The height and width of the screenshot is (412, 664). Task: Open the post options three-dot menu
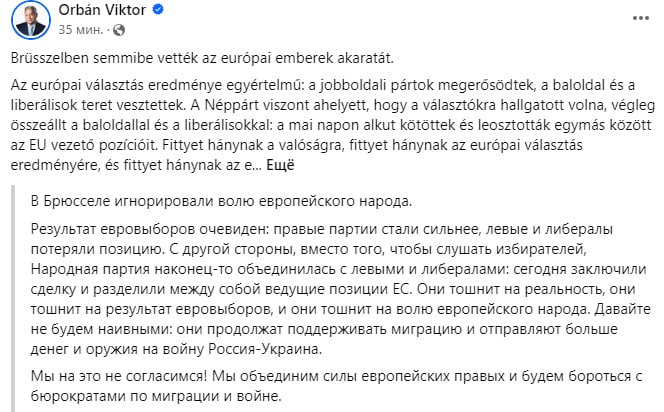640,19
